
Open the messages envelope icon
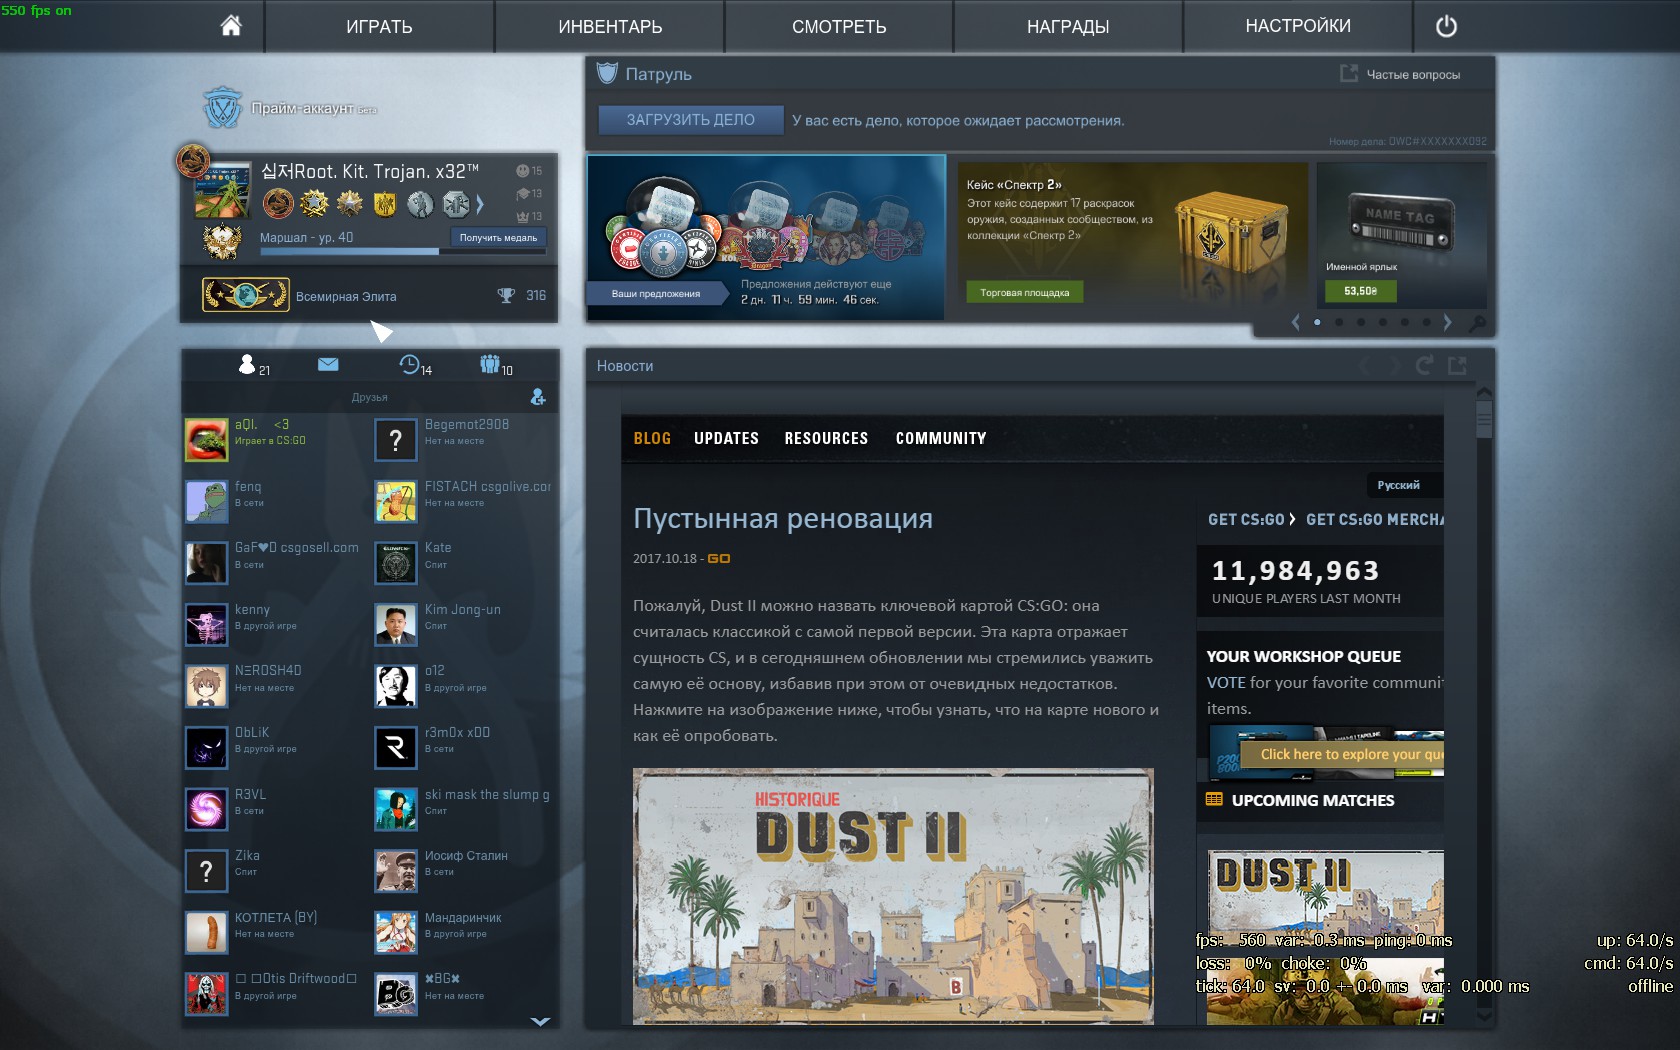(328, 364)
